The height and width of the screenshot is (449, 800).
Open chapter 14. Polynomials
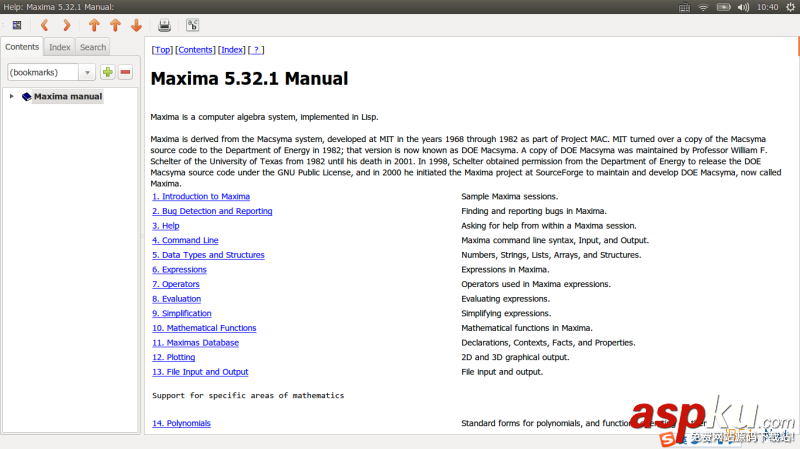point(181,423)
